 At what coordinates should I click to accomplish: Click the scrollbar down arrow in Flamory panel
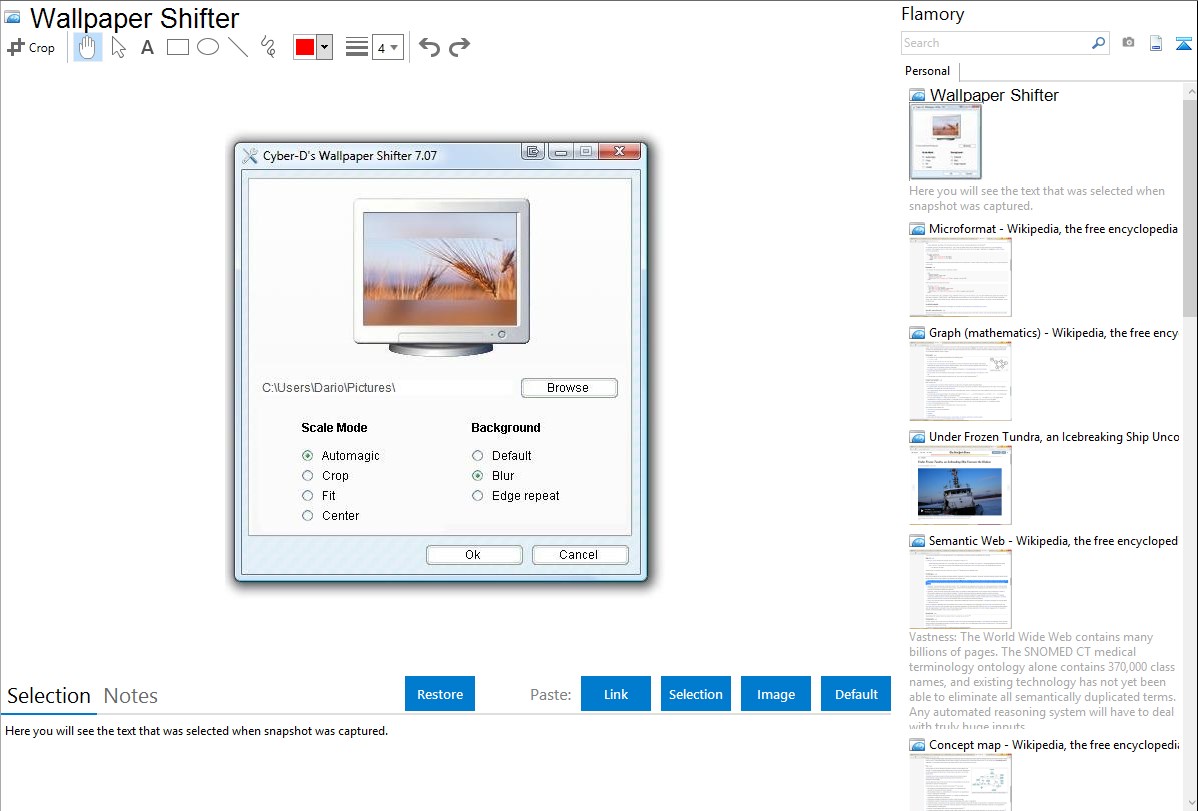[1190, 803]
